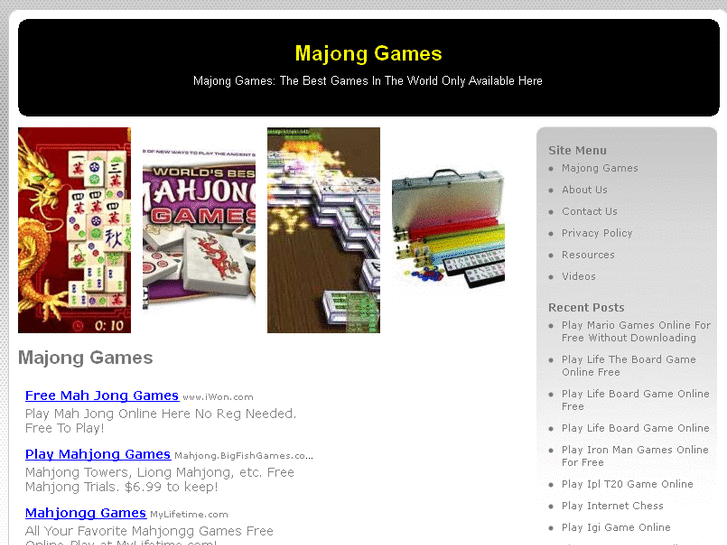The image size is (727, 545).
Task: Open About Us in Site Menu
Action: click(x=584, y=190)
